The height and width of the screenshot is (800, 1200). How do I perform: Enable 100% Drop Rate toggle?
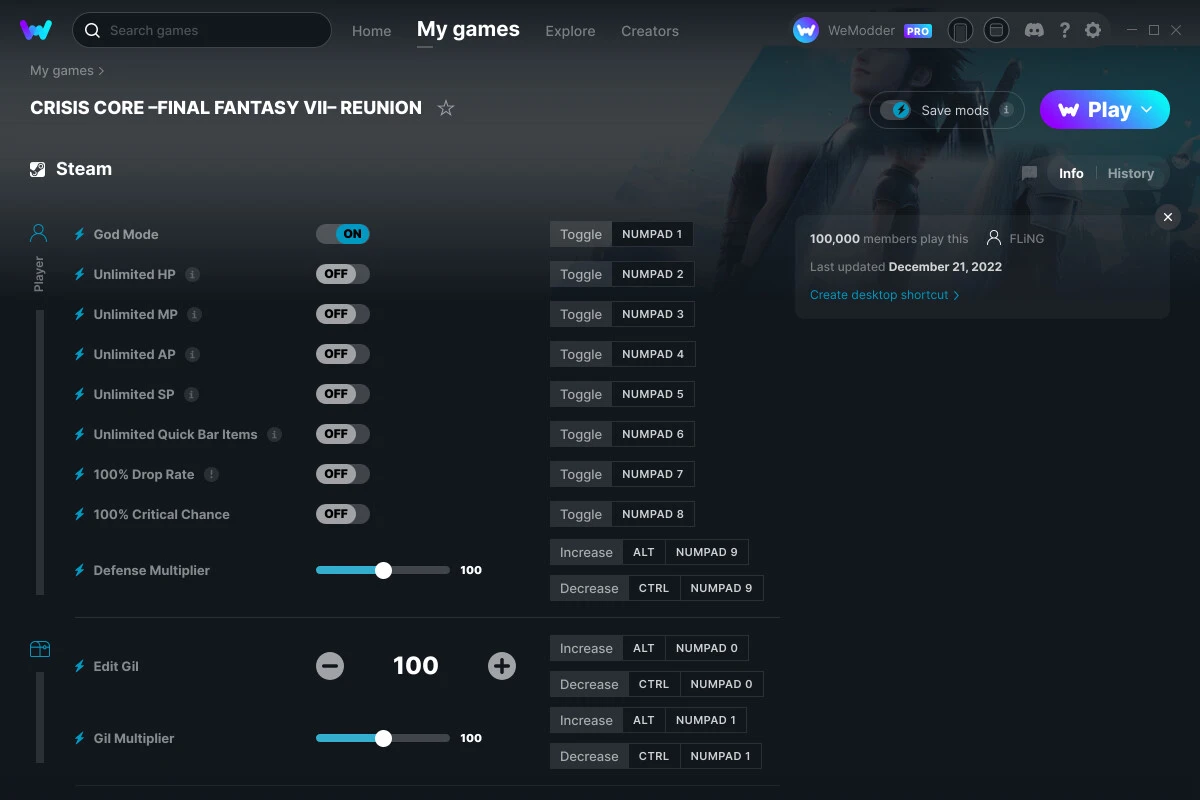point(343,474)
